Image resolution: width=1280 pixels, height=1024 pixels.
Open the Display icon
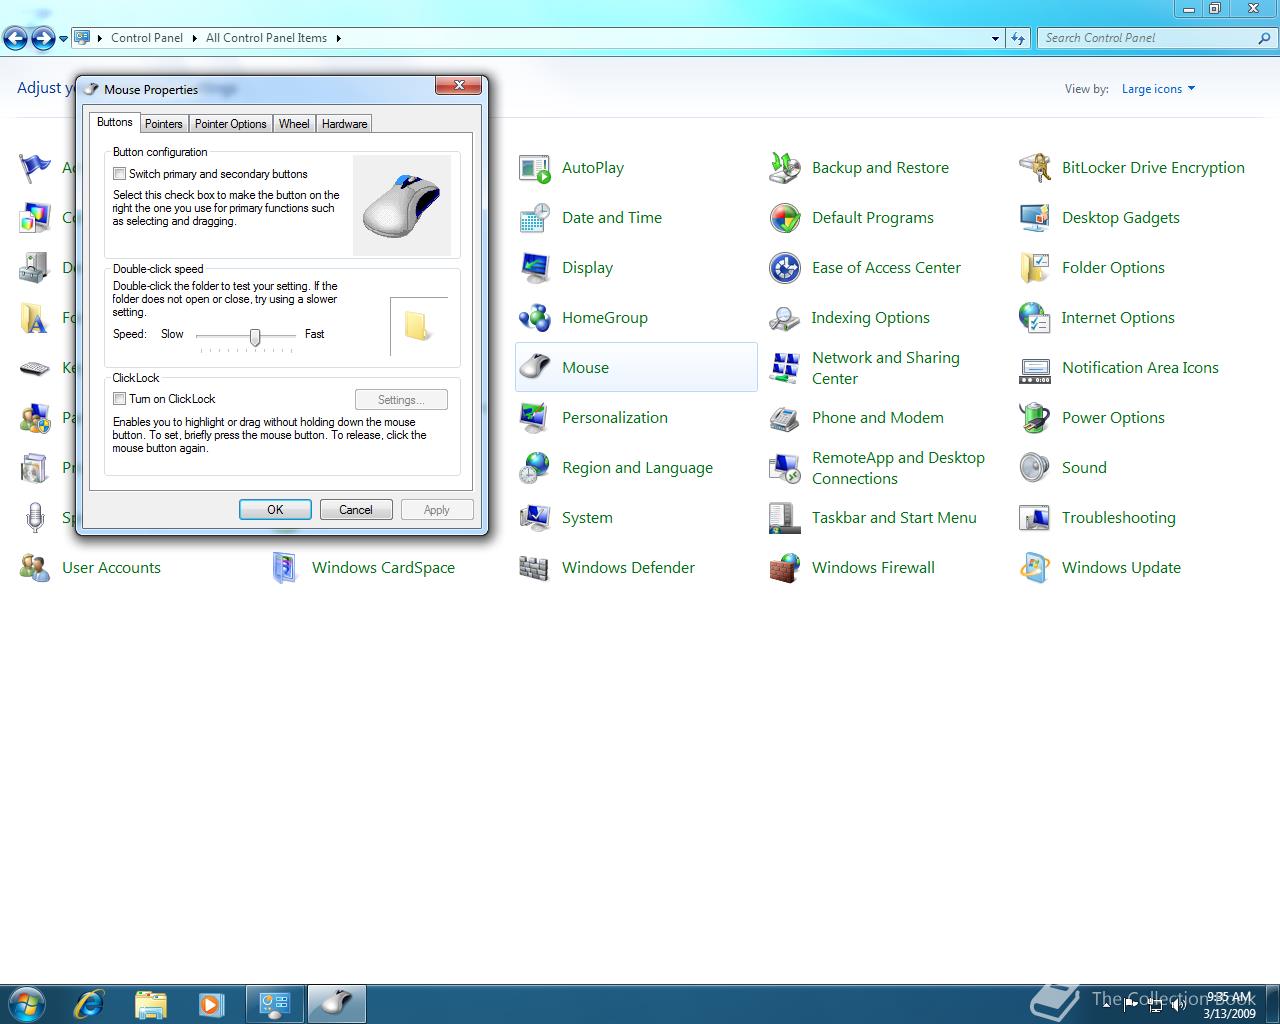click(x=534, y=268)
